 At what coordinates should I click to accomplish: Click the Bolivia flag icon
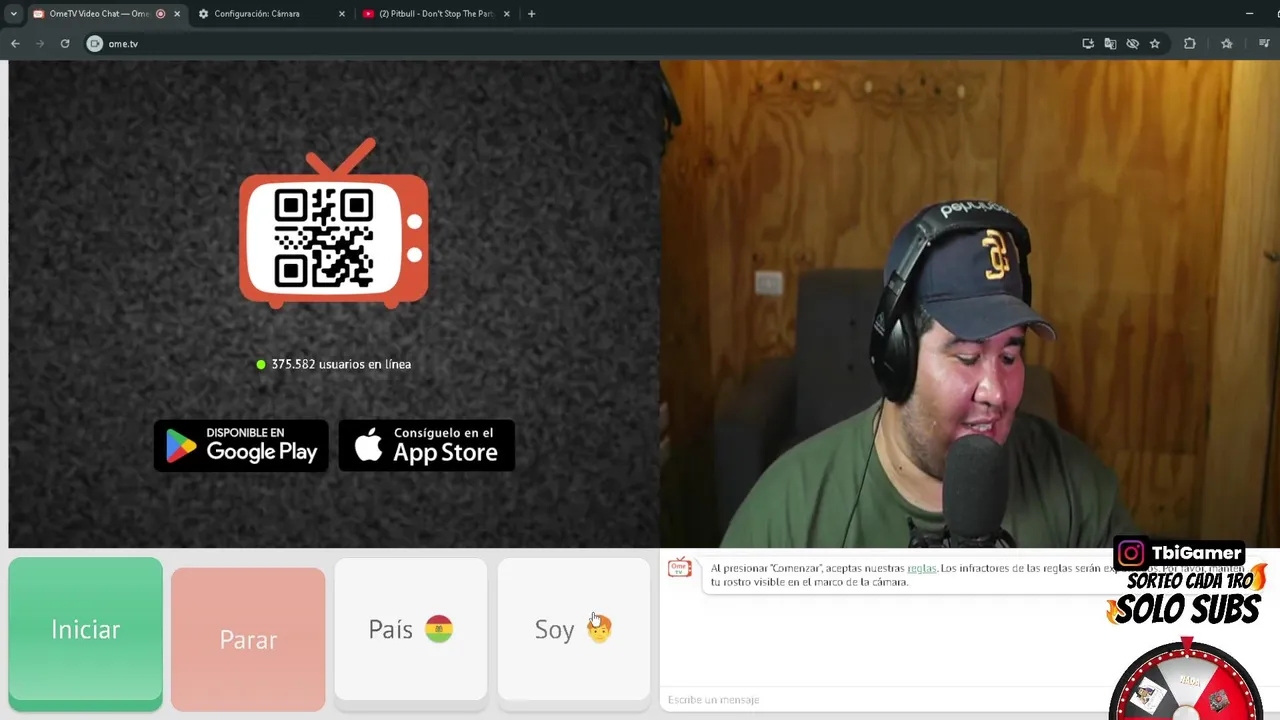point(439,629)
